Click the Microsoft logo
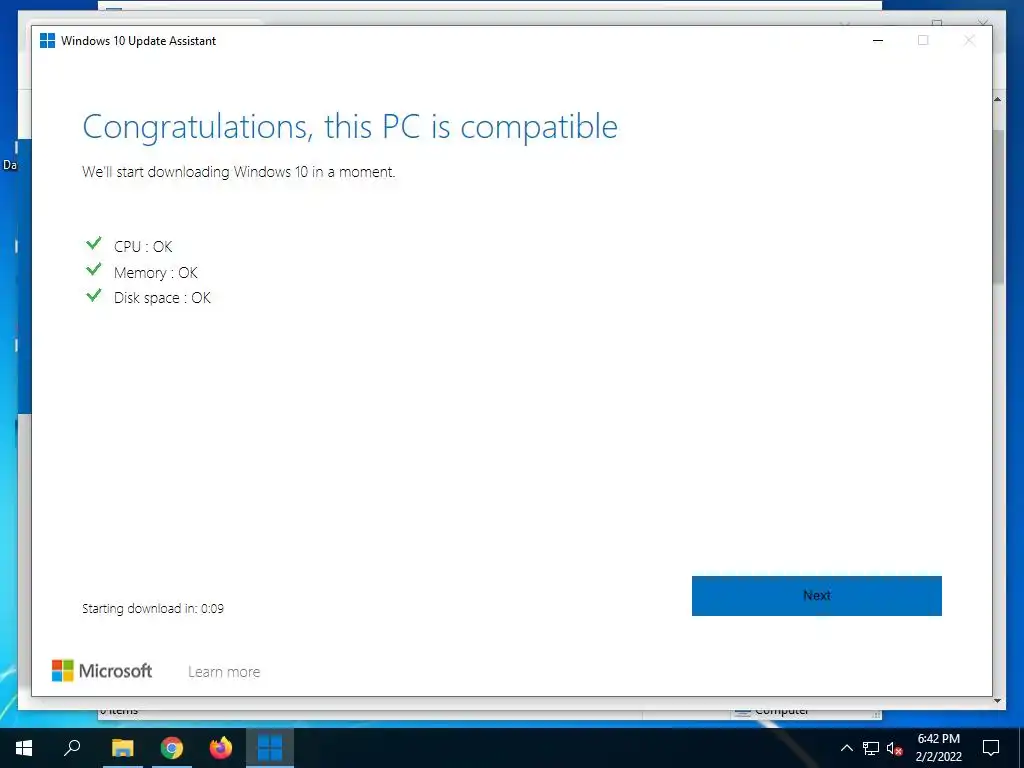Viewport: 1024px width, 768px height. click(x=102, y=671)
